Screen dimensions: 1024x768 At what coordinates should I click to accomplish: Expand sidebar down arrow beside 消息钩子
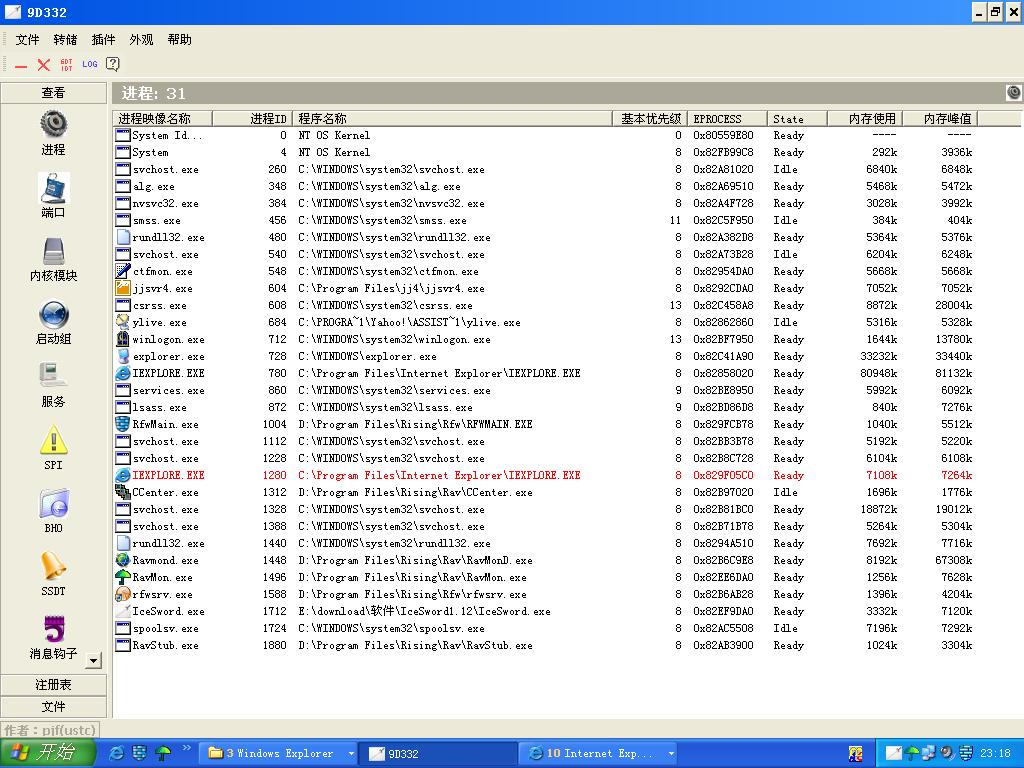pyautogui.click(x=93, y=661)
